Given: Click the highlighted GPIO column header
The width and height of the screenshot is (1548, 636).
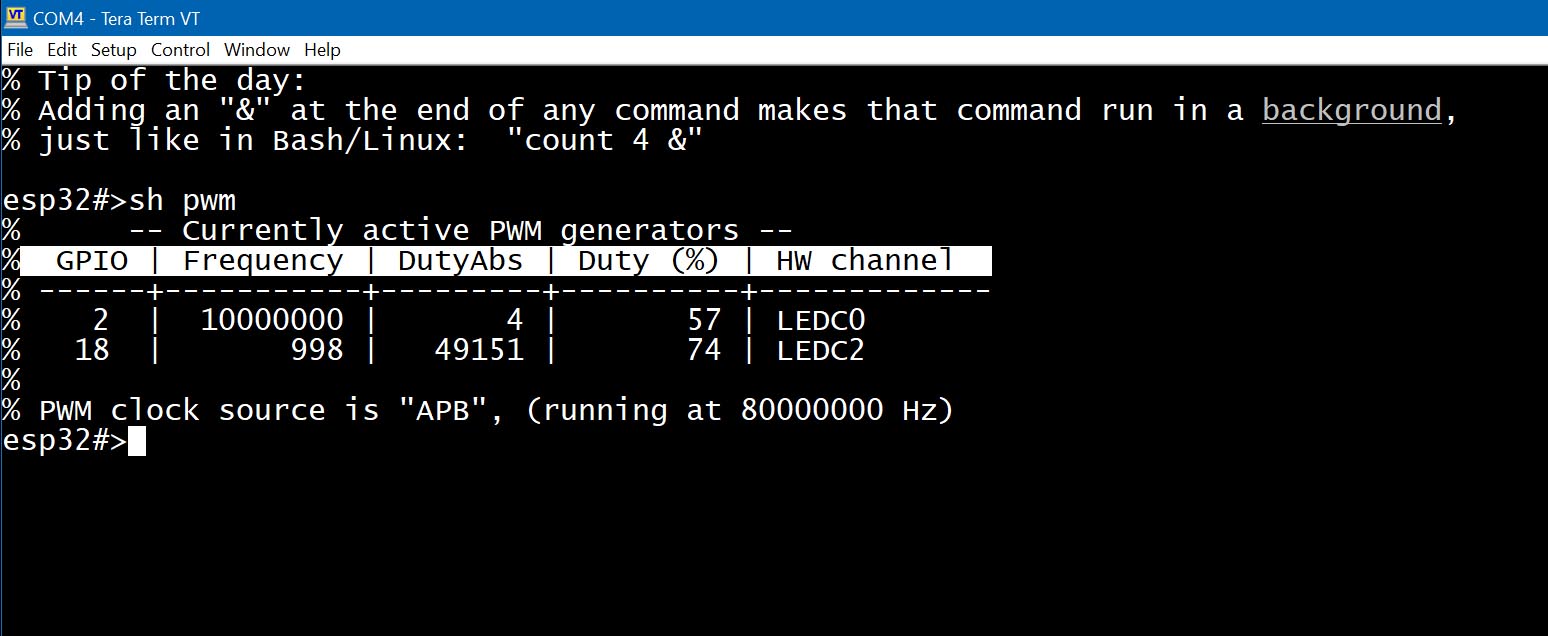Looking at the screenshot, I should (x=92, y=261).
